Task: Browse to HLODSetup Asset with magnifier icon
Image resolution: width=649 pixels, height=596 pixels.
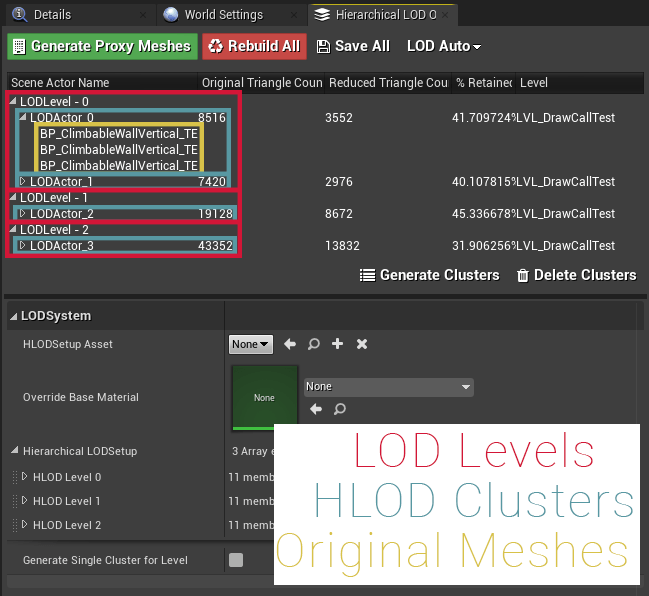Action: 314,344
